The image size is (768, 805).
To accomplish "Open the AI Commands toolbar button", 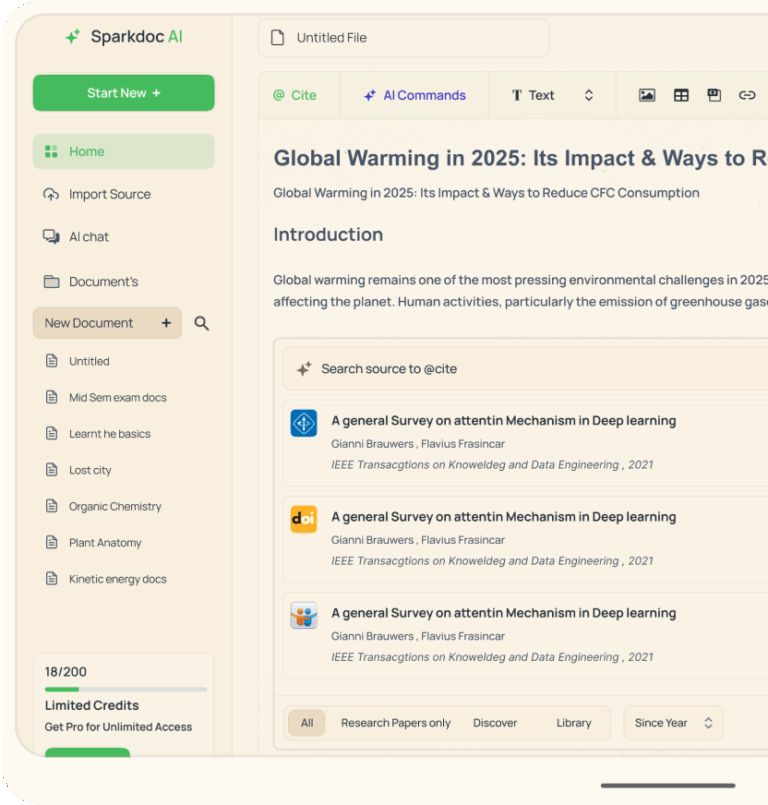I will coord(415,95).
